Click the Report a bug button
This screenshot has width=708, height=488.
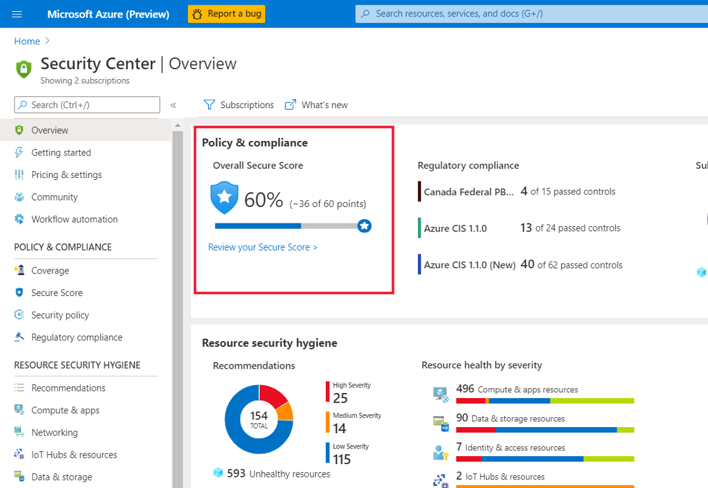pyautogui.click(x=227, y=14)
